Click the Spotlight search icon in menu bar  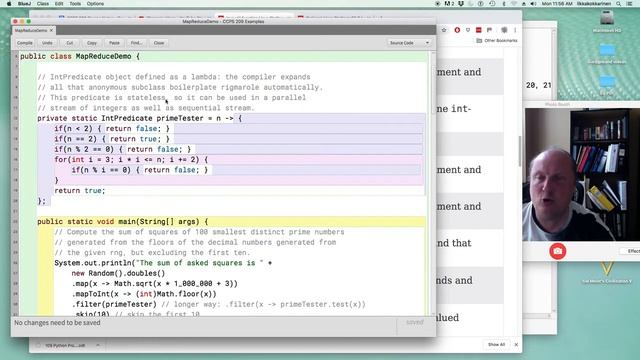coord(619,4)
